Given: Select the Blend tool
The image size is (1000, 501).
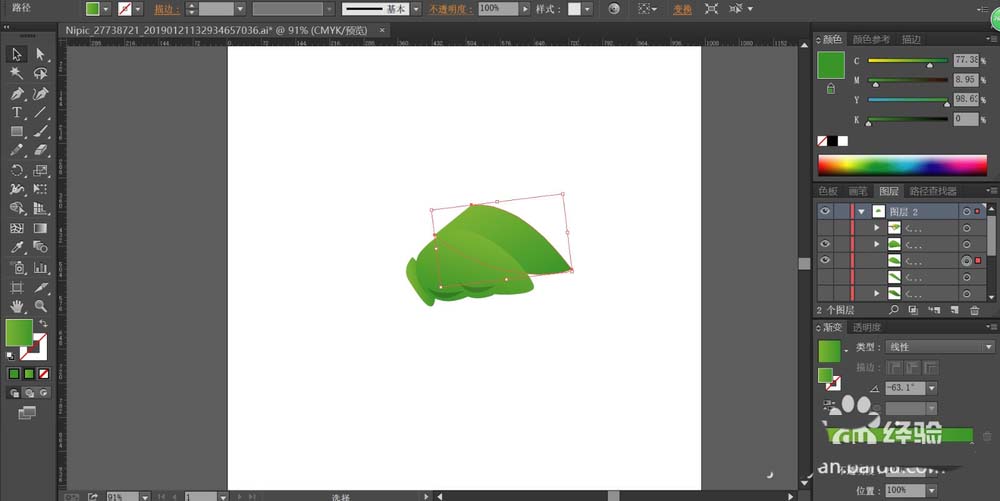Looking at the screenshot, I should pos(40,247).
